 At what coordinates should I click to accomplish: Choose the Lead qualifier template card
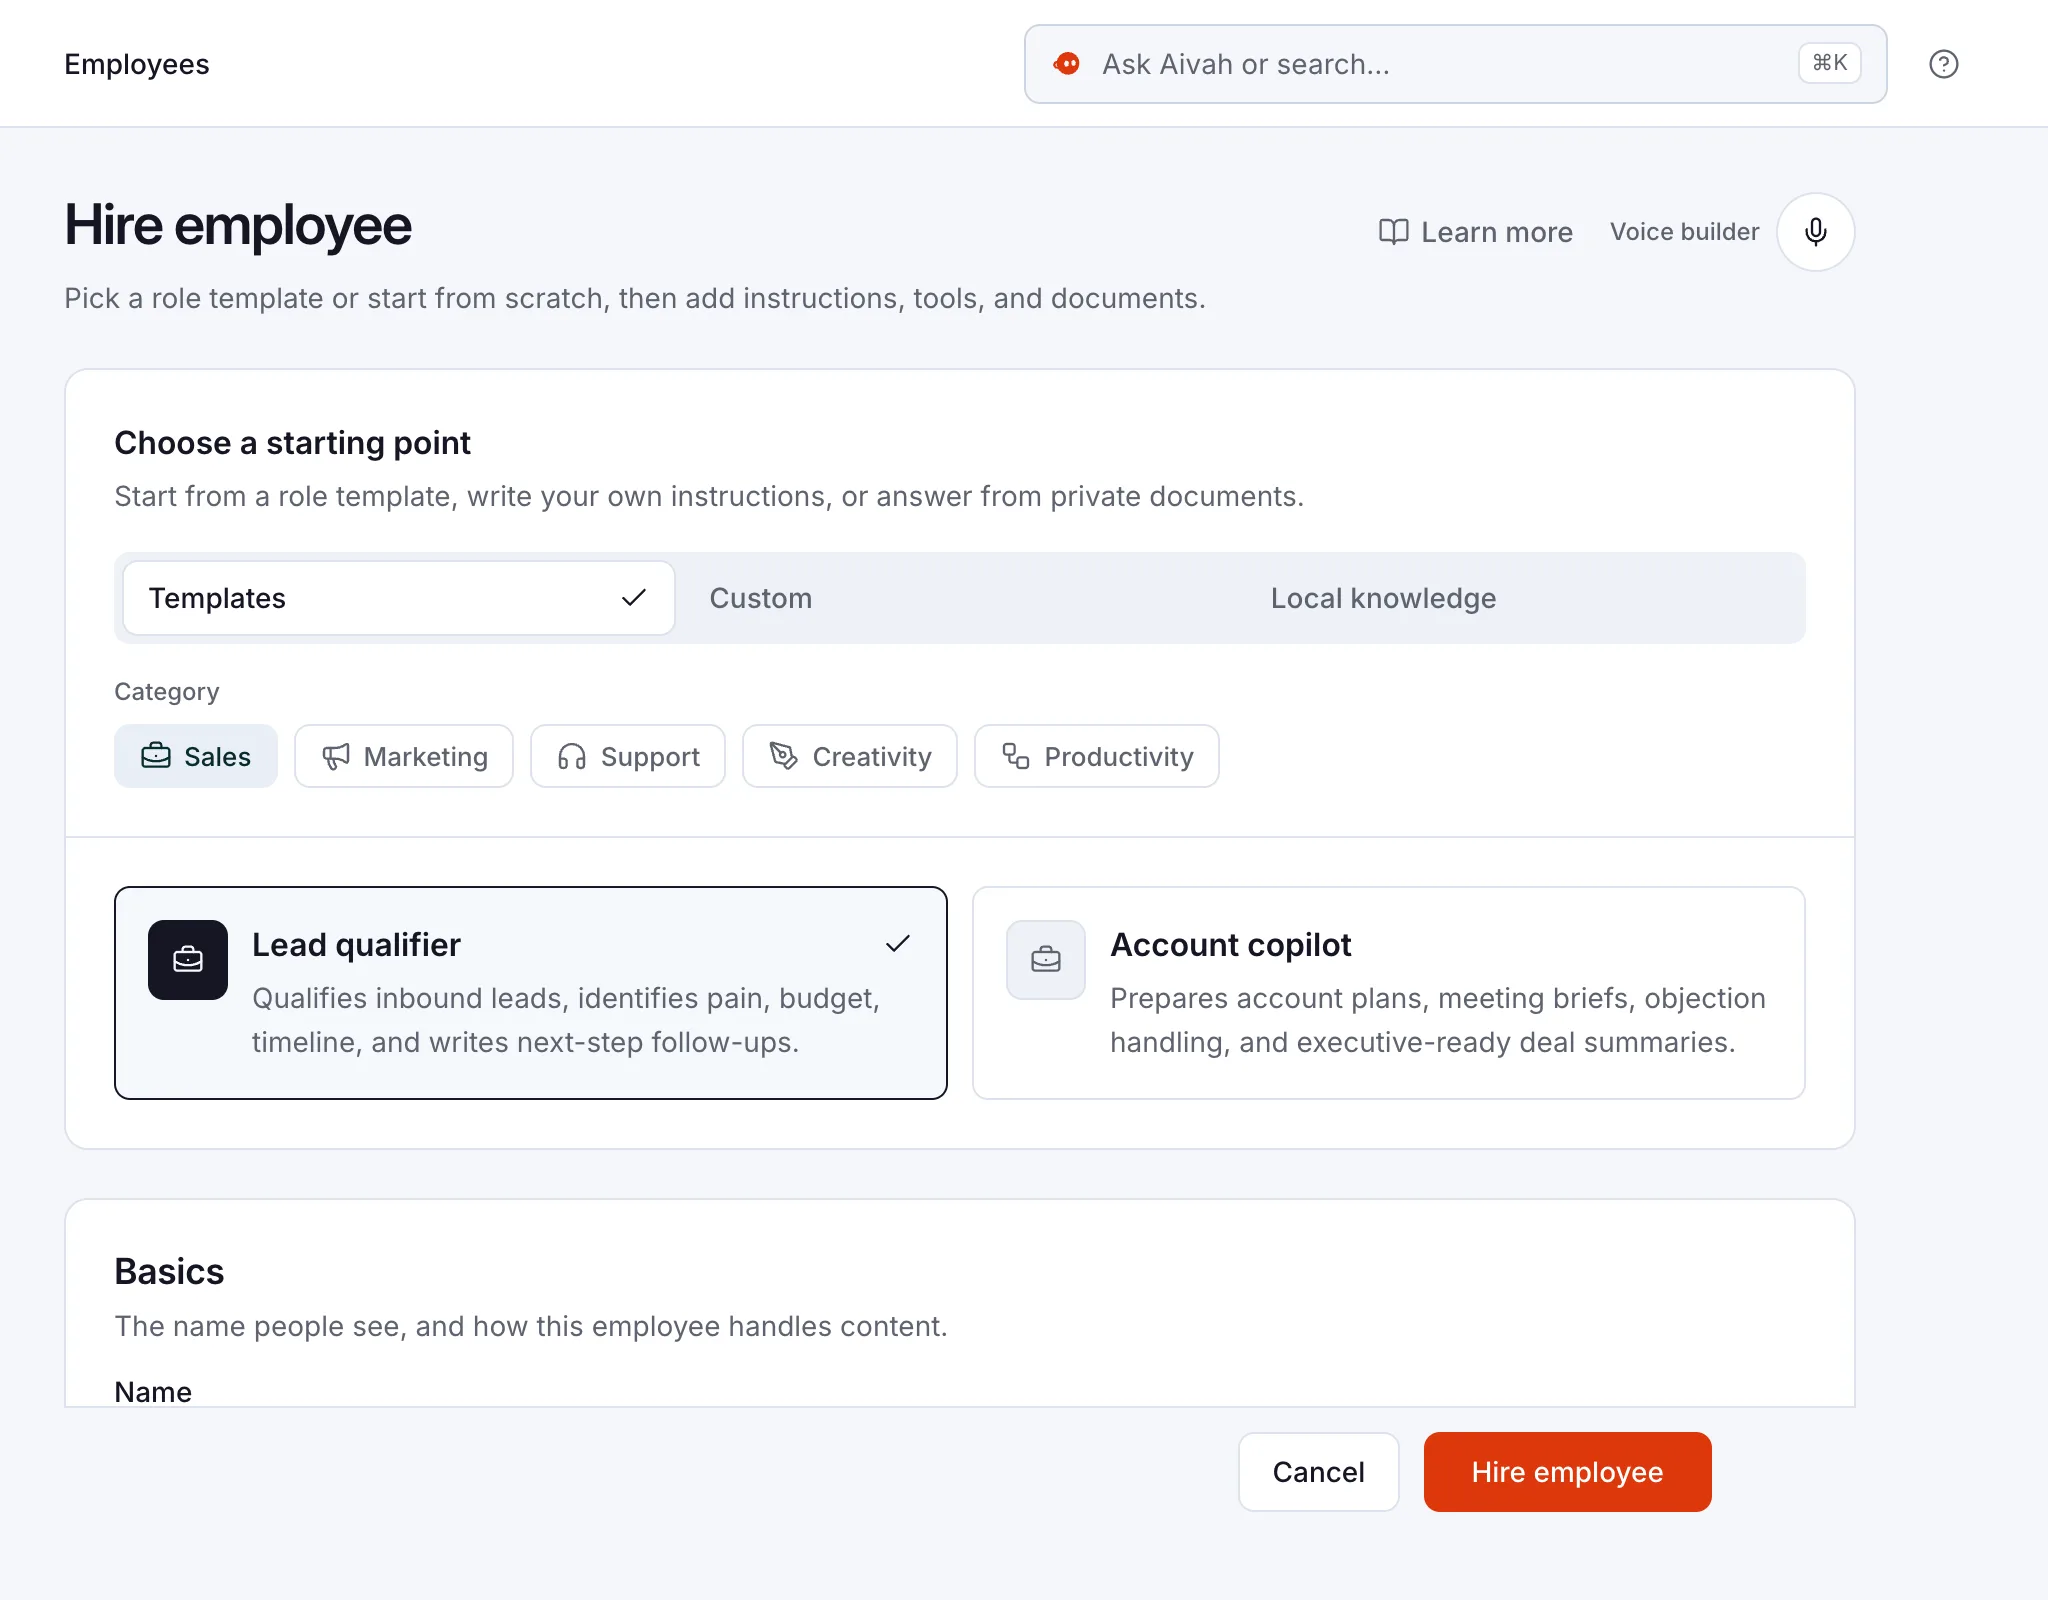click(x=531, y=993)
